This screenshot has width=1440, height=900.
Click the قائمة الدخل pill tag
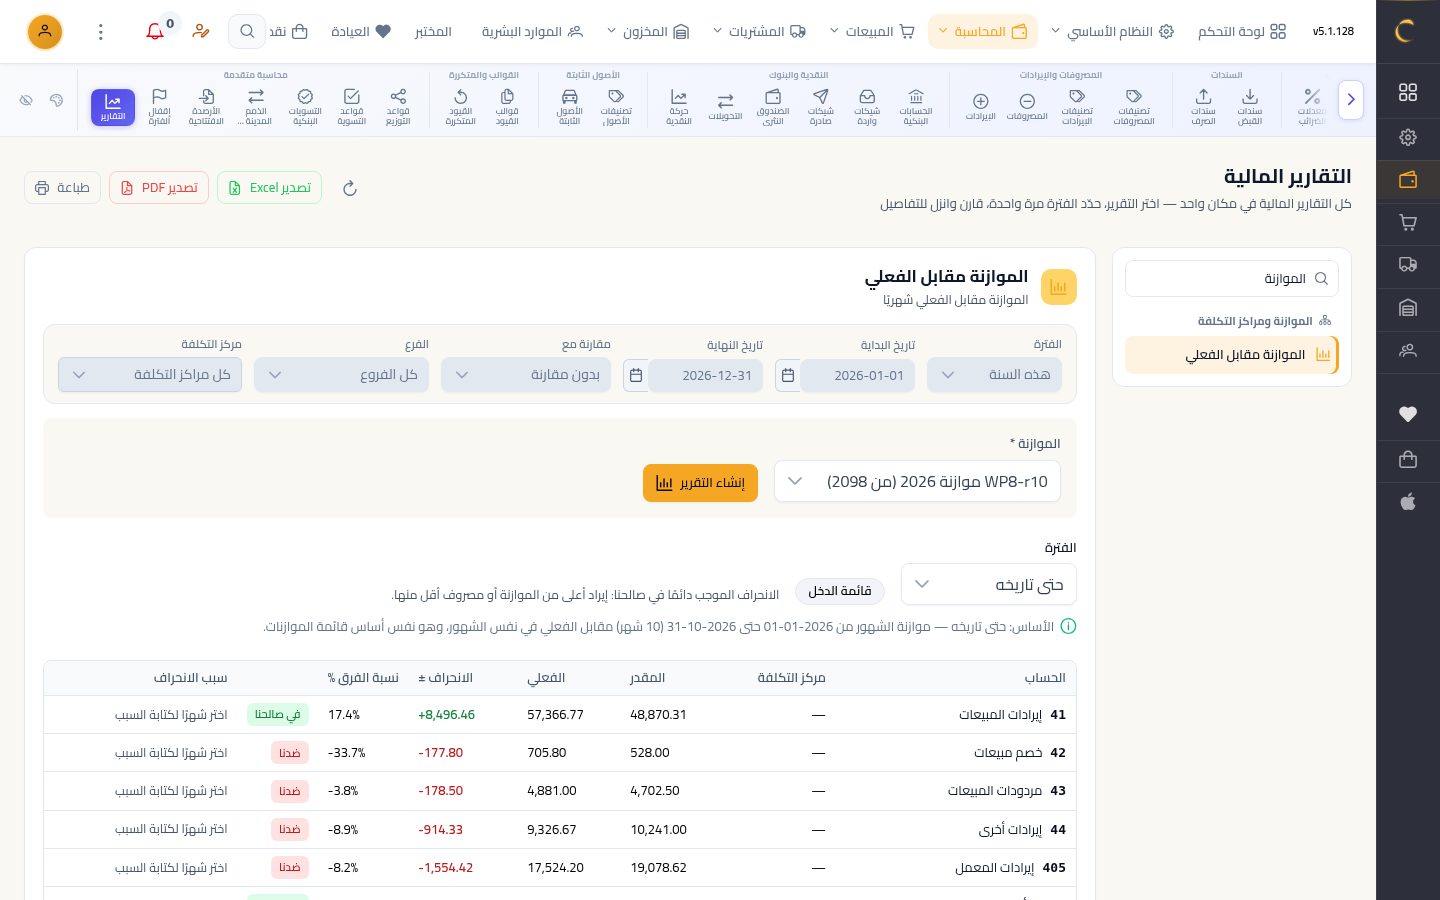coord(840,591)
